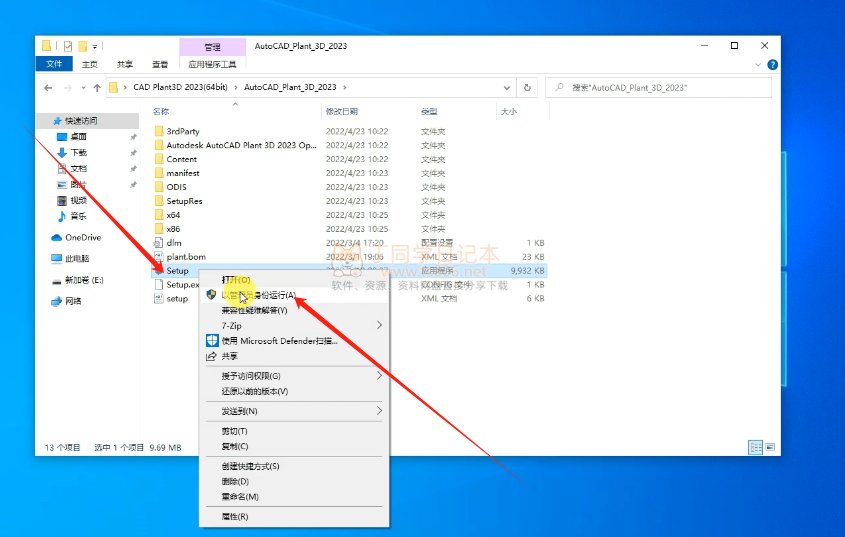Switch to large icons view layout icon

(x=770, y=448)
